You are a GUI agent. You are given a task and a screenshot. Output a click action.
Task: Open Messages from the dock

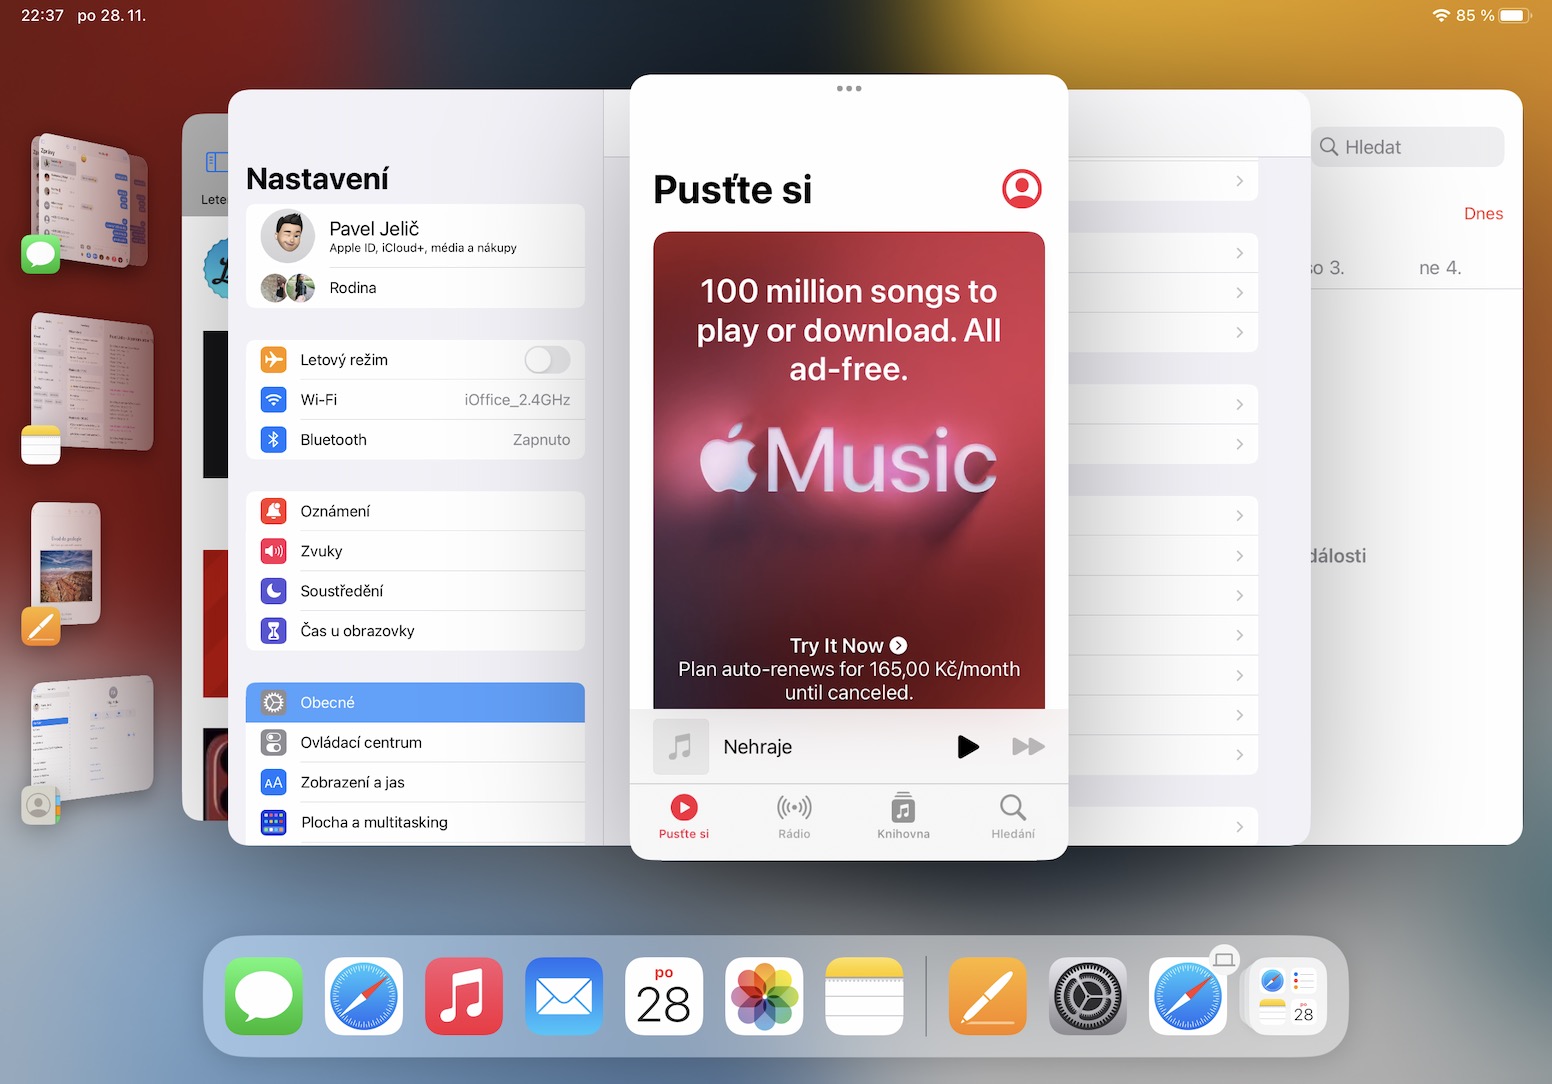point(264,996)
